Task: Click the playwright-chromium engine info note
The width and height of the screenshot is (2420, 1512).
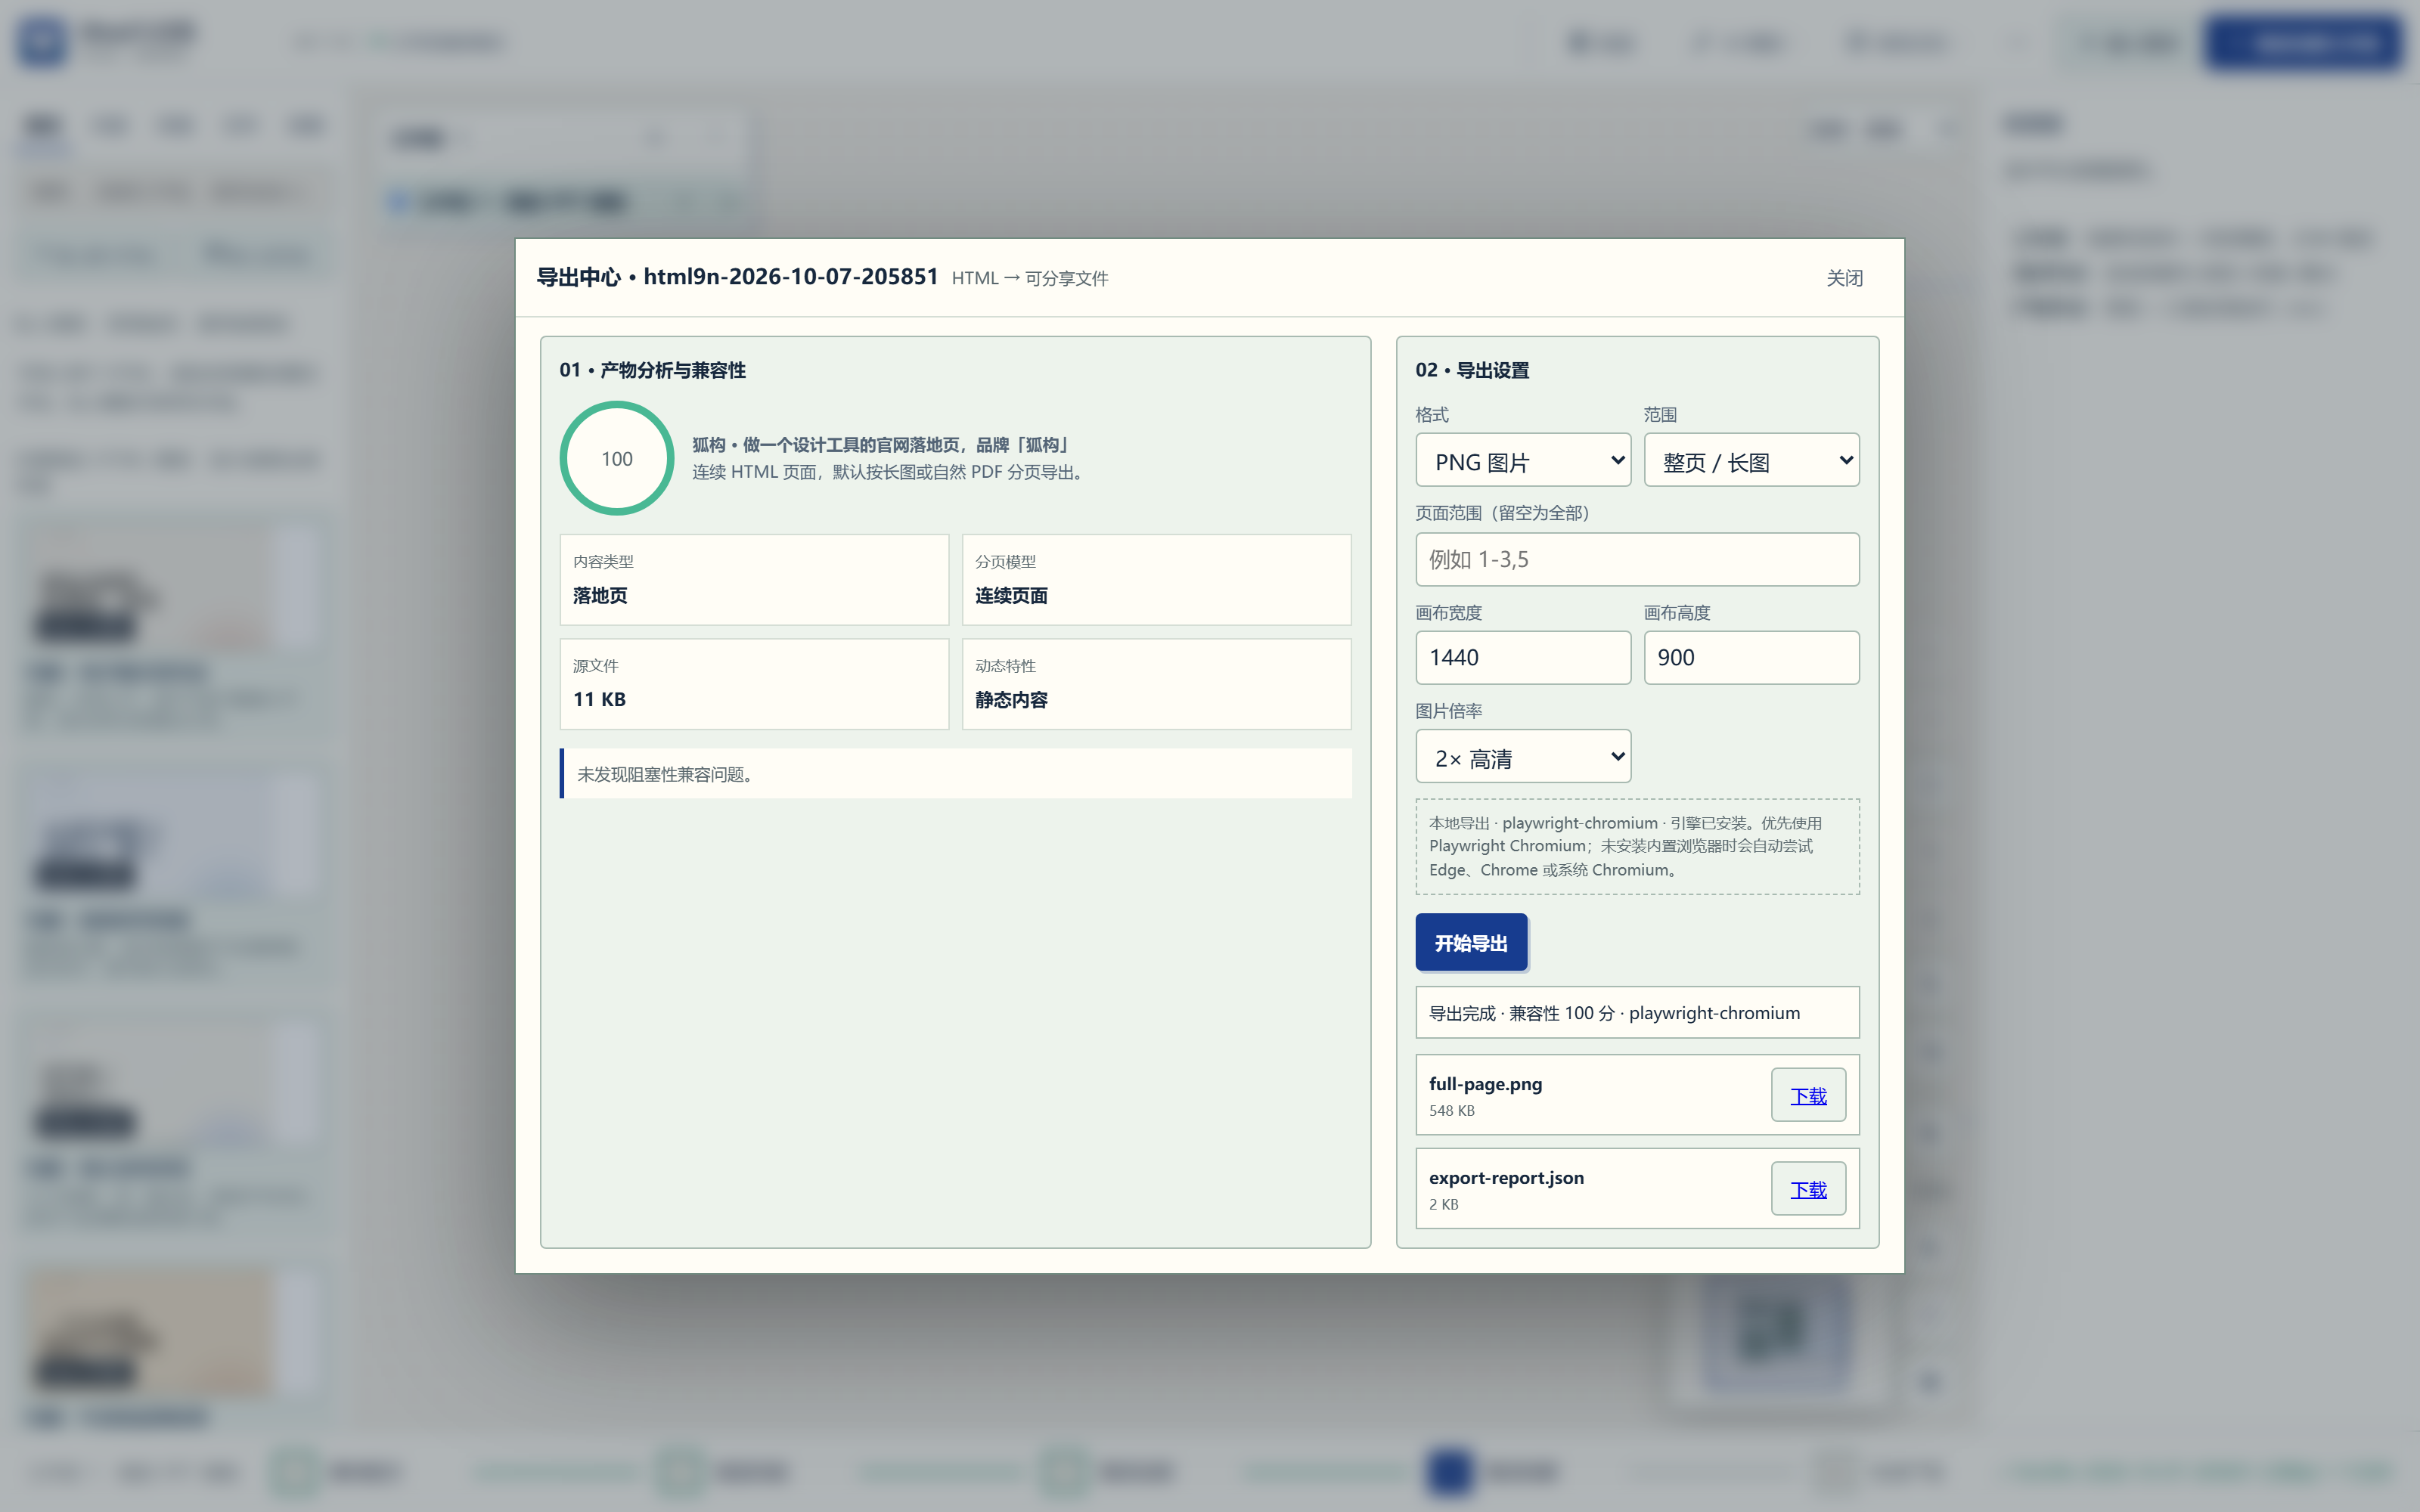Action: (x=1637, y=846)
